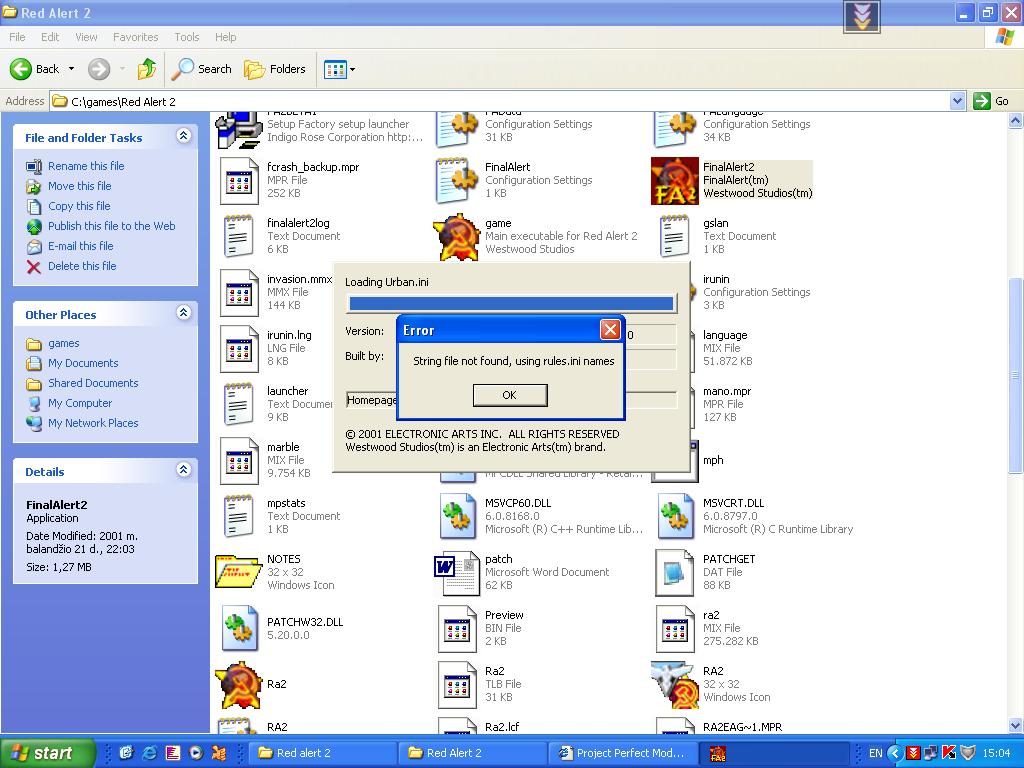Screen dimensions: 1024x768
Task: Click the scroll down arrow of file list
Action: [1016, 725]
